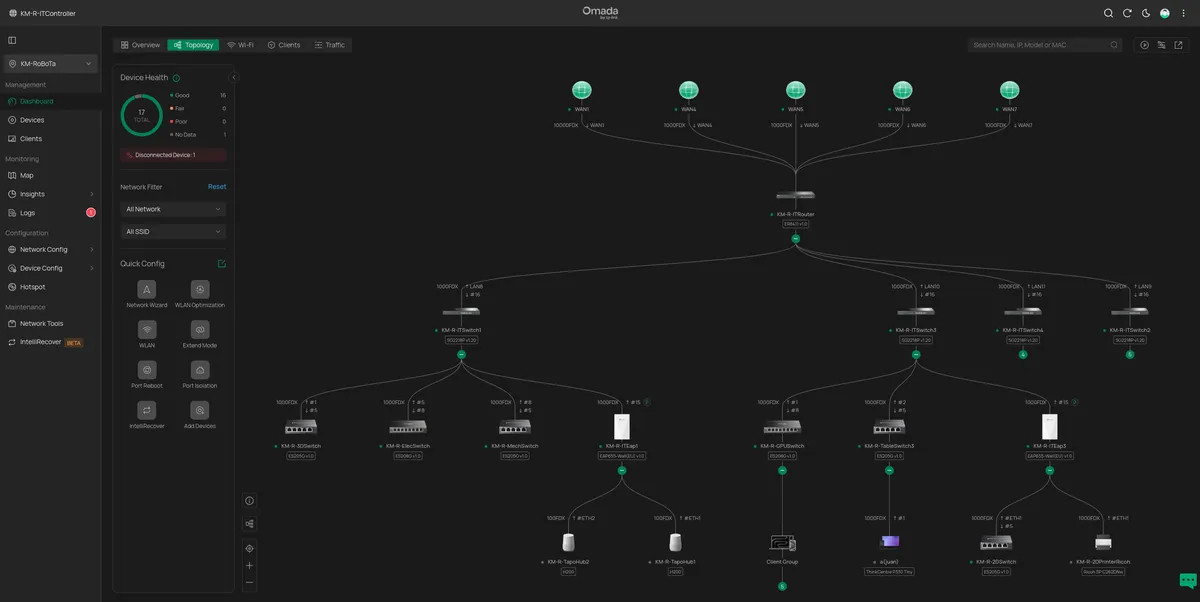Click the WAN7 globe icon

[1009, 91]
